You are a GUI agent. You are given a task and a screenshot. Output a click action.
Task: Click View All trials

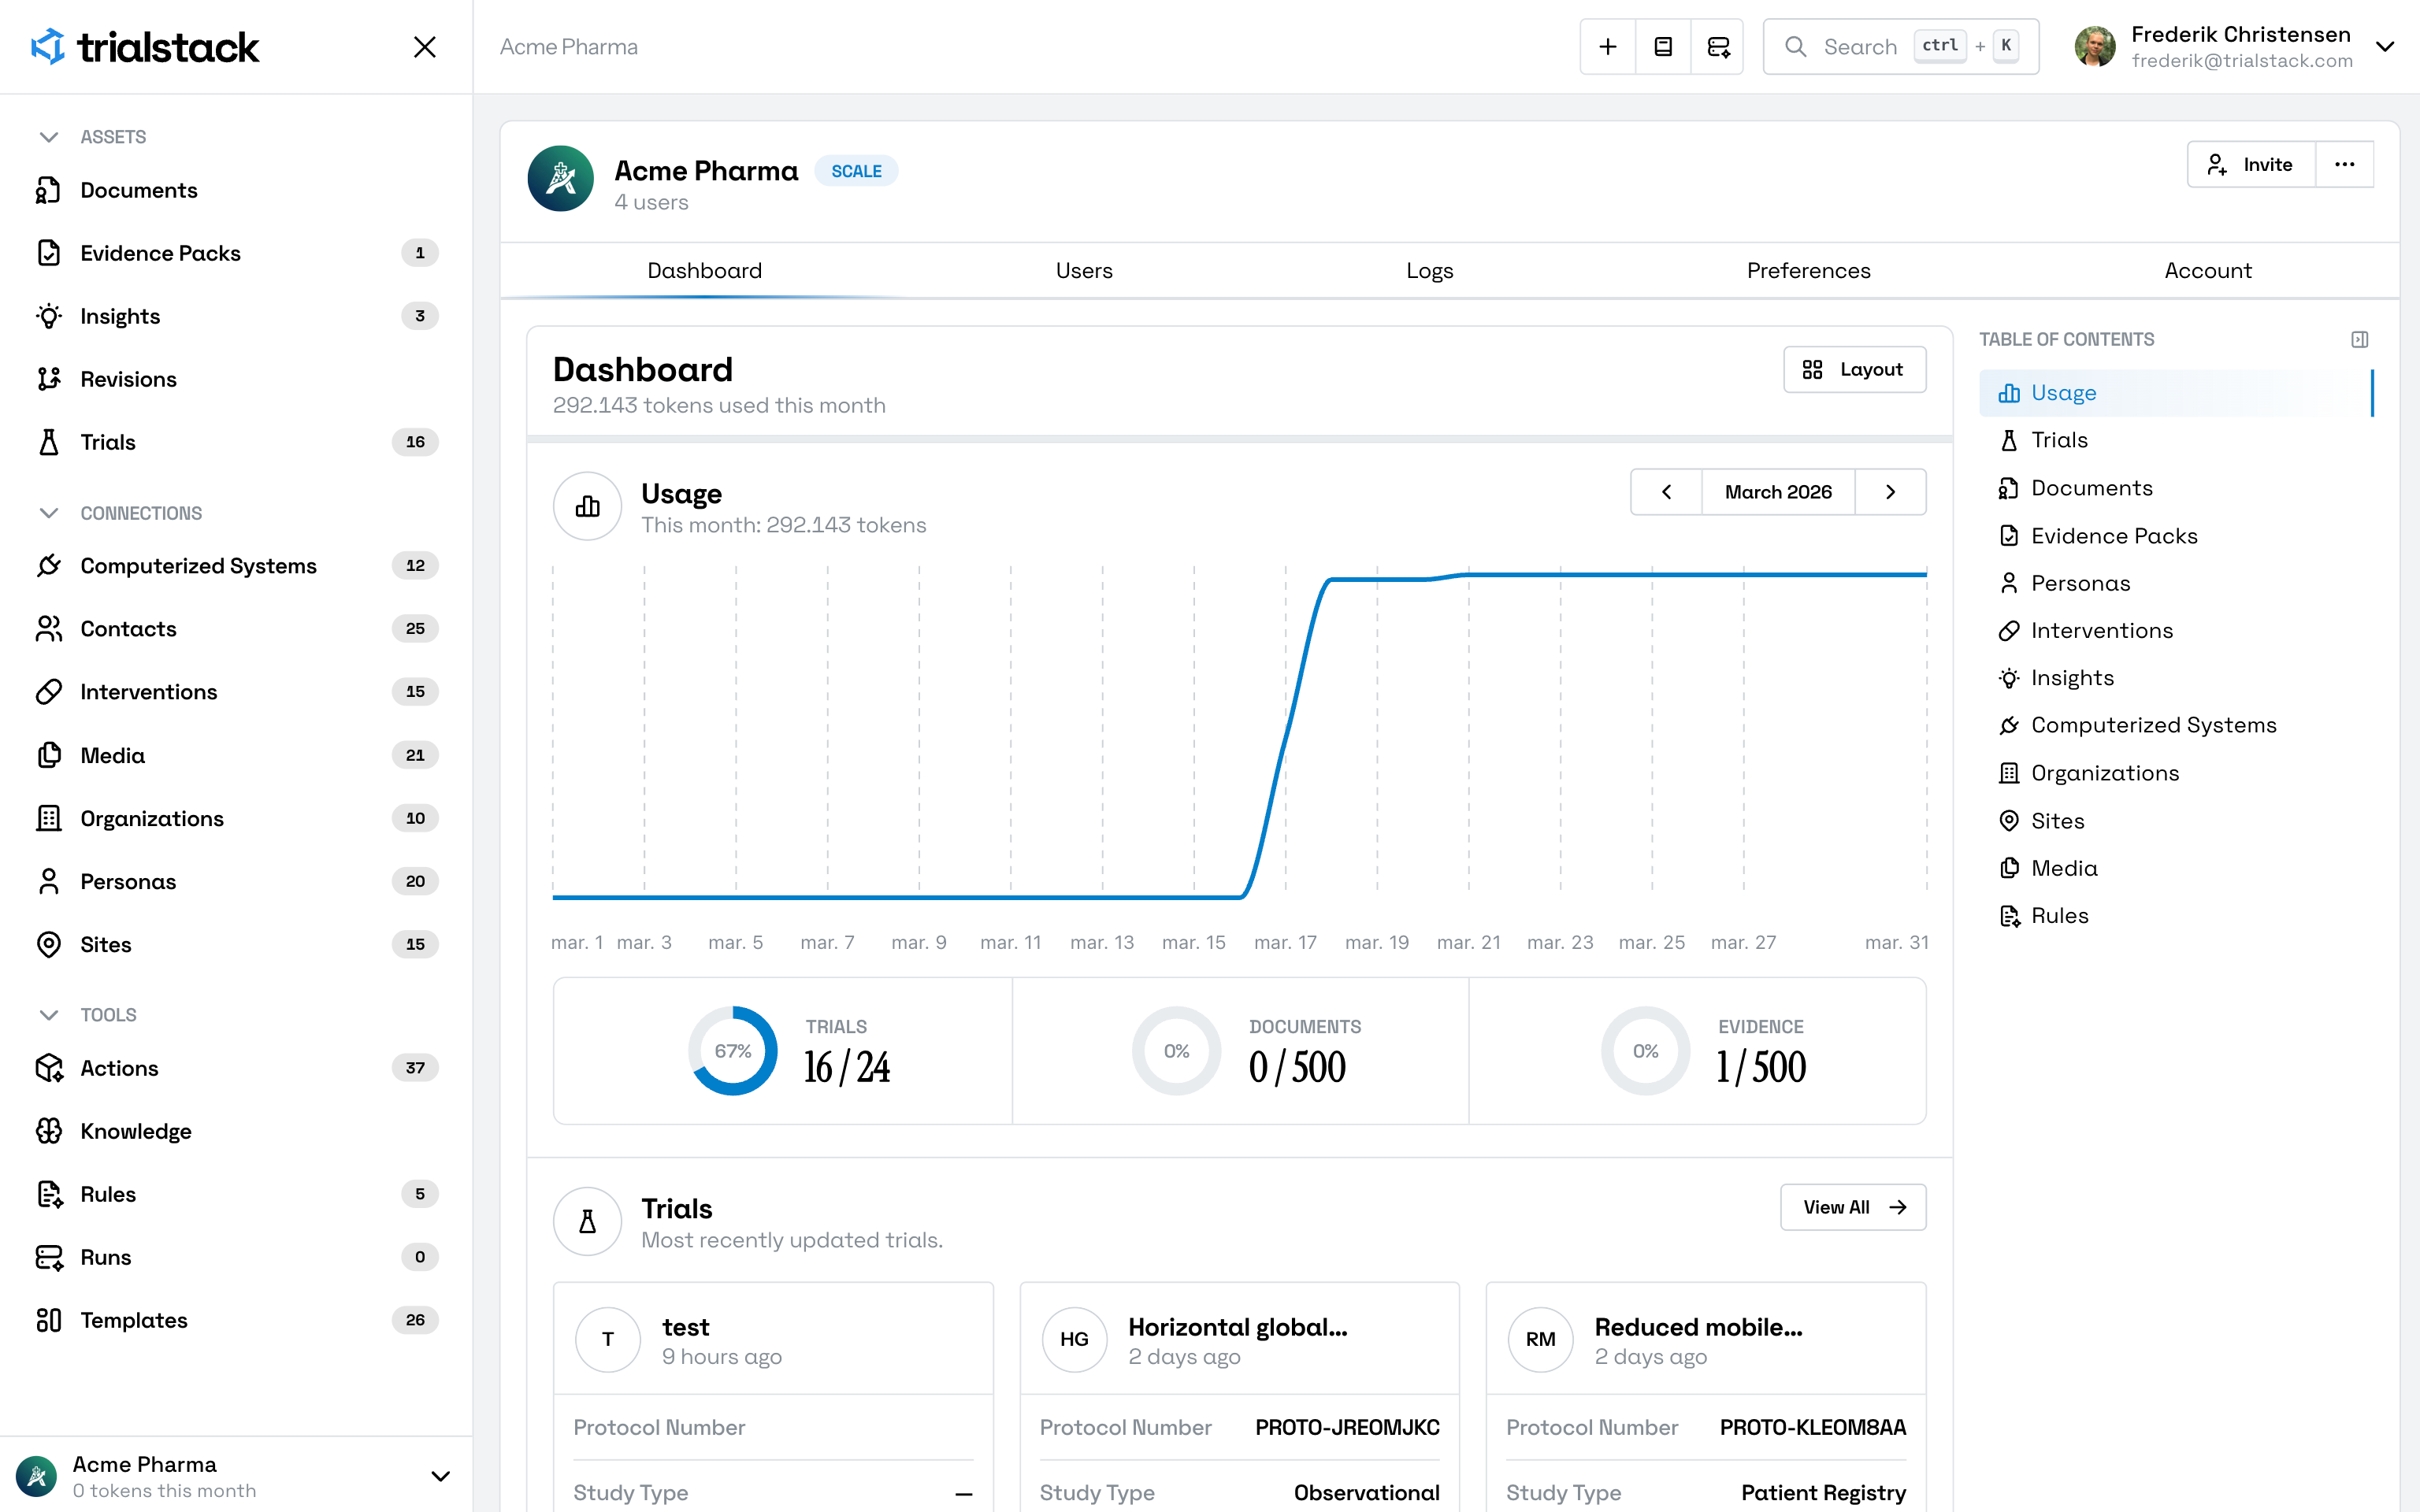(1853, 1207)
